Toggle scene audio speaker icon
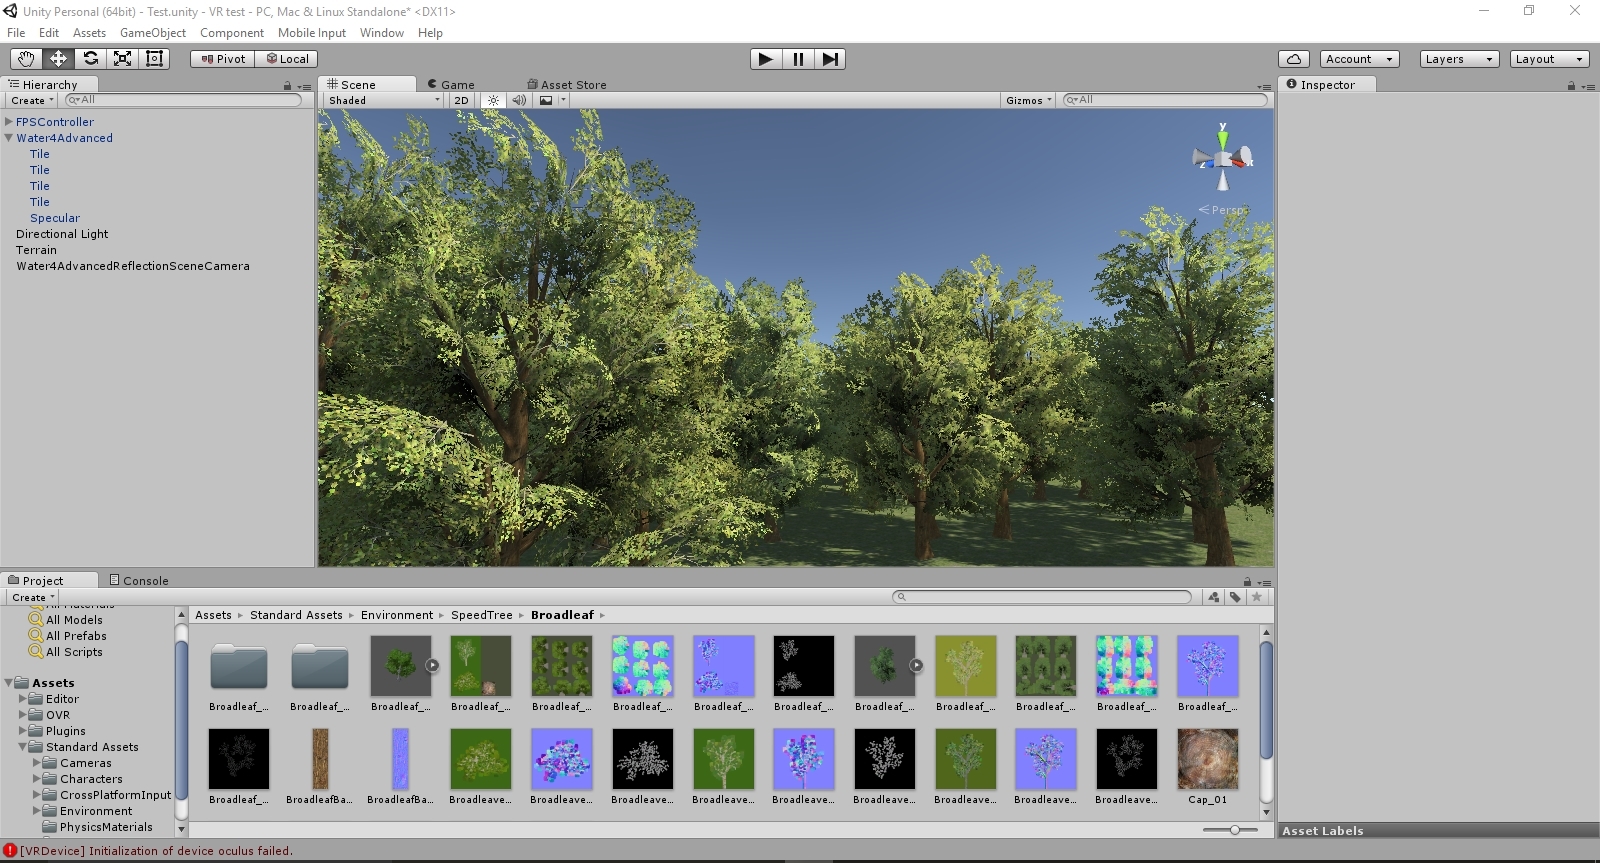The image size is (1600, 863). (519, 100)
